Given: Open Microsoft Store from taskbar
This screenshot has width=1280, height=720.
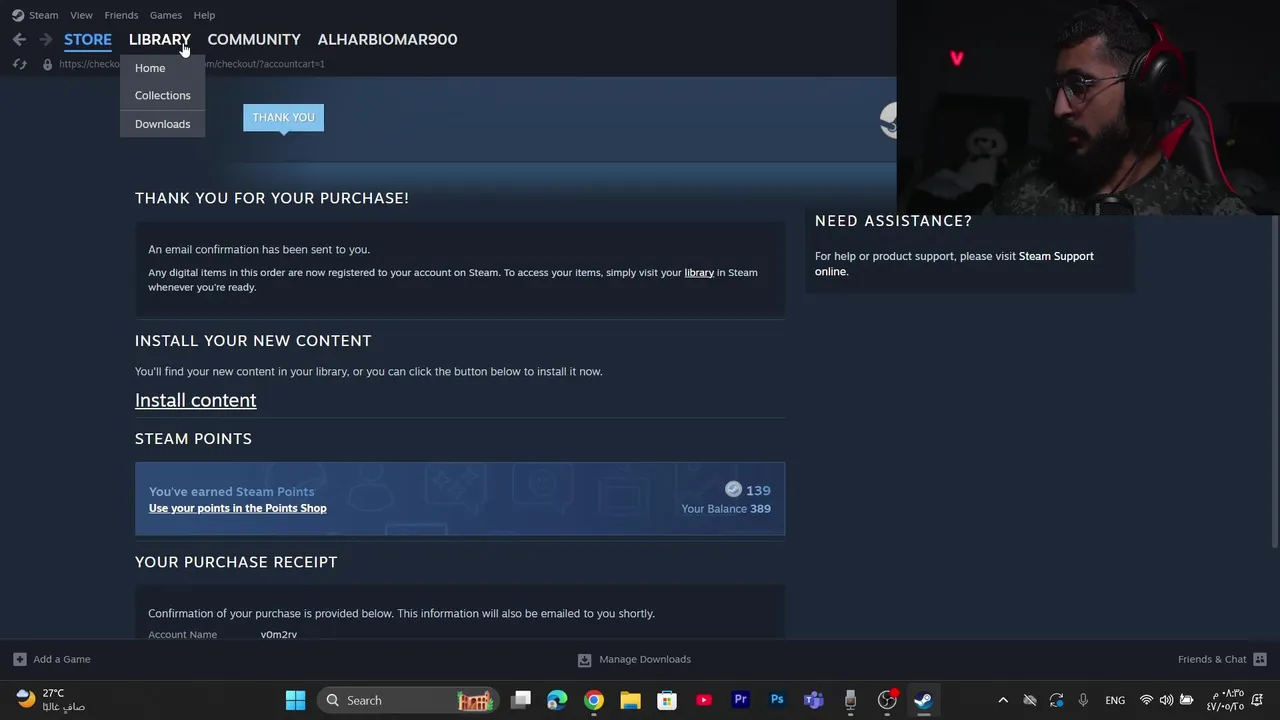Looking at the screenshot, I should click(667, 700).
